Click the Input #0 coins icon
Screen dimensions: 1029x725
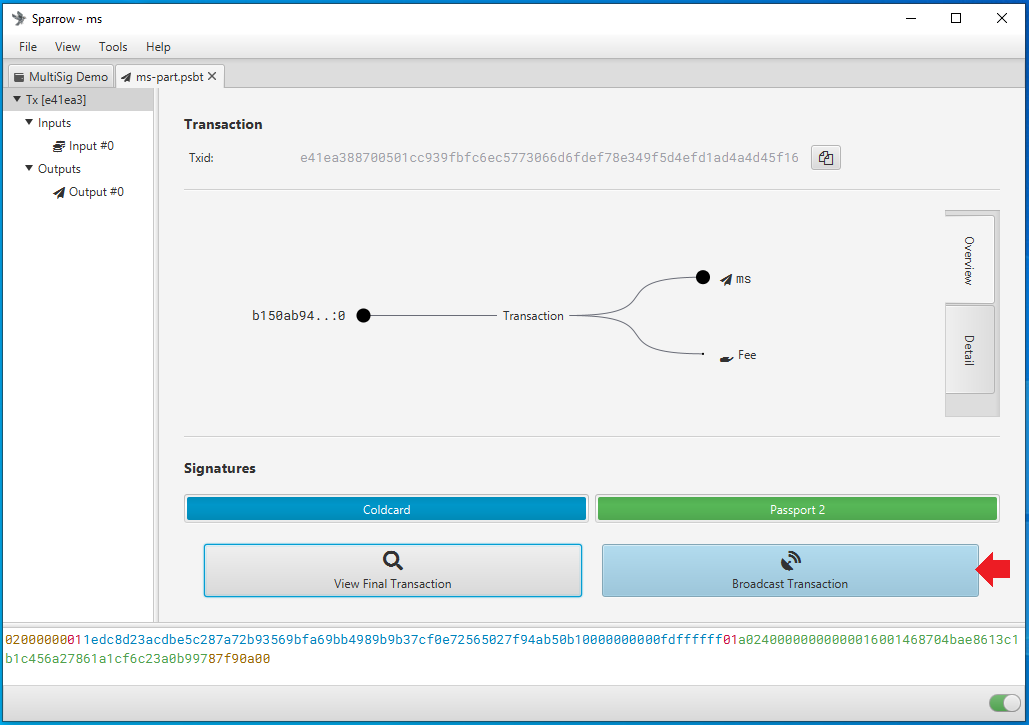pyautogui.click(x=59, y=146)
